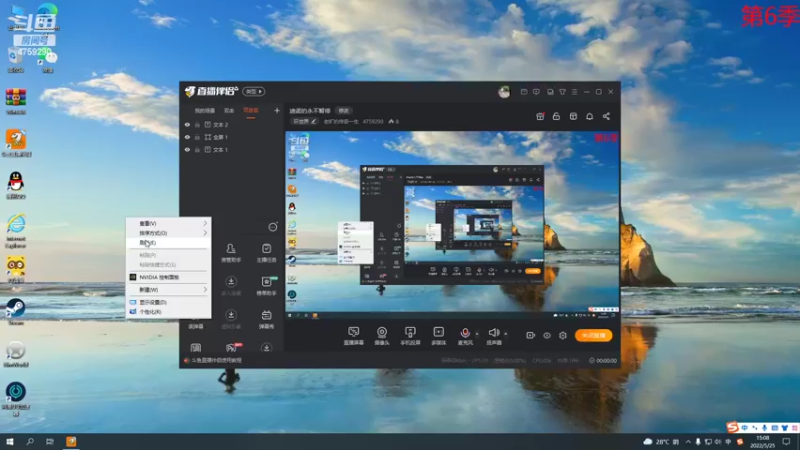
Task: Show hidden tray icons chevron
Action: click(688, 442)
